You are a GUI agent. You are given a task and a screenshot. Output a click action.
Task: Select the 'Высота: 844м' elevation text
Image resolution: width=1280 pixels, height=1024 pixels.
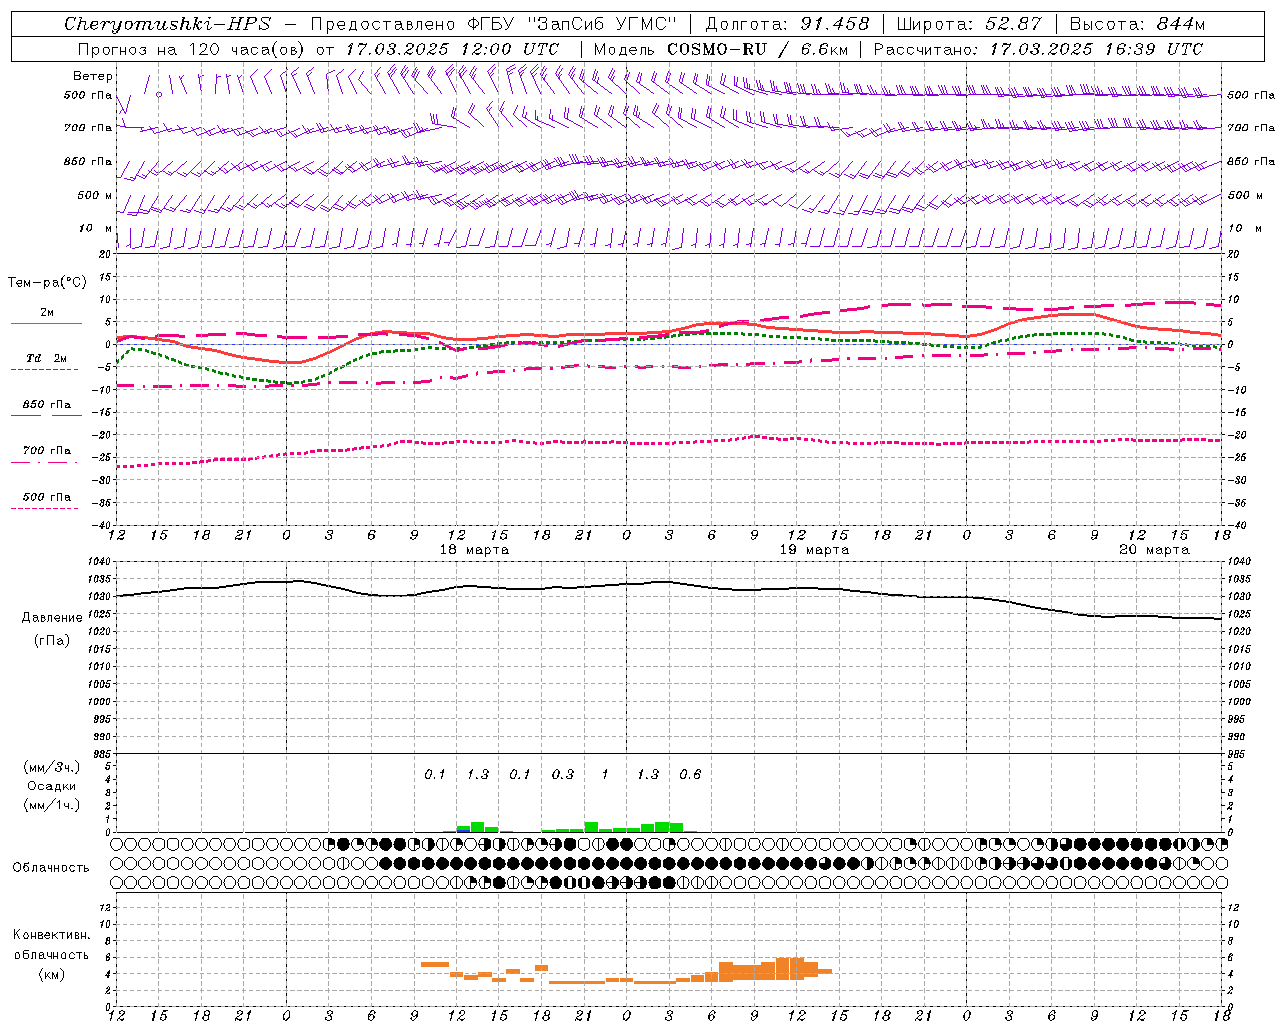[x=1137, y=24]
